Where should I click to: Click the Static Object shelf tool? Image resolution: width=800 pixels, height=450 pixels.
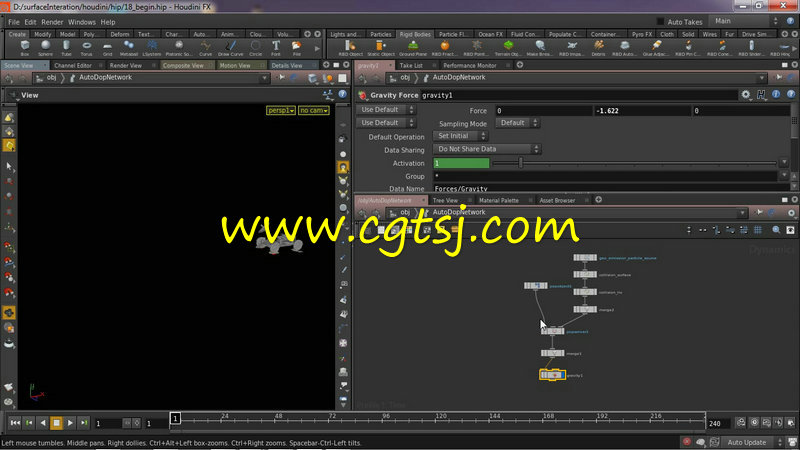381,48
